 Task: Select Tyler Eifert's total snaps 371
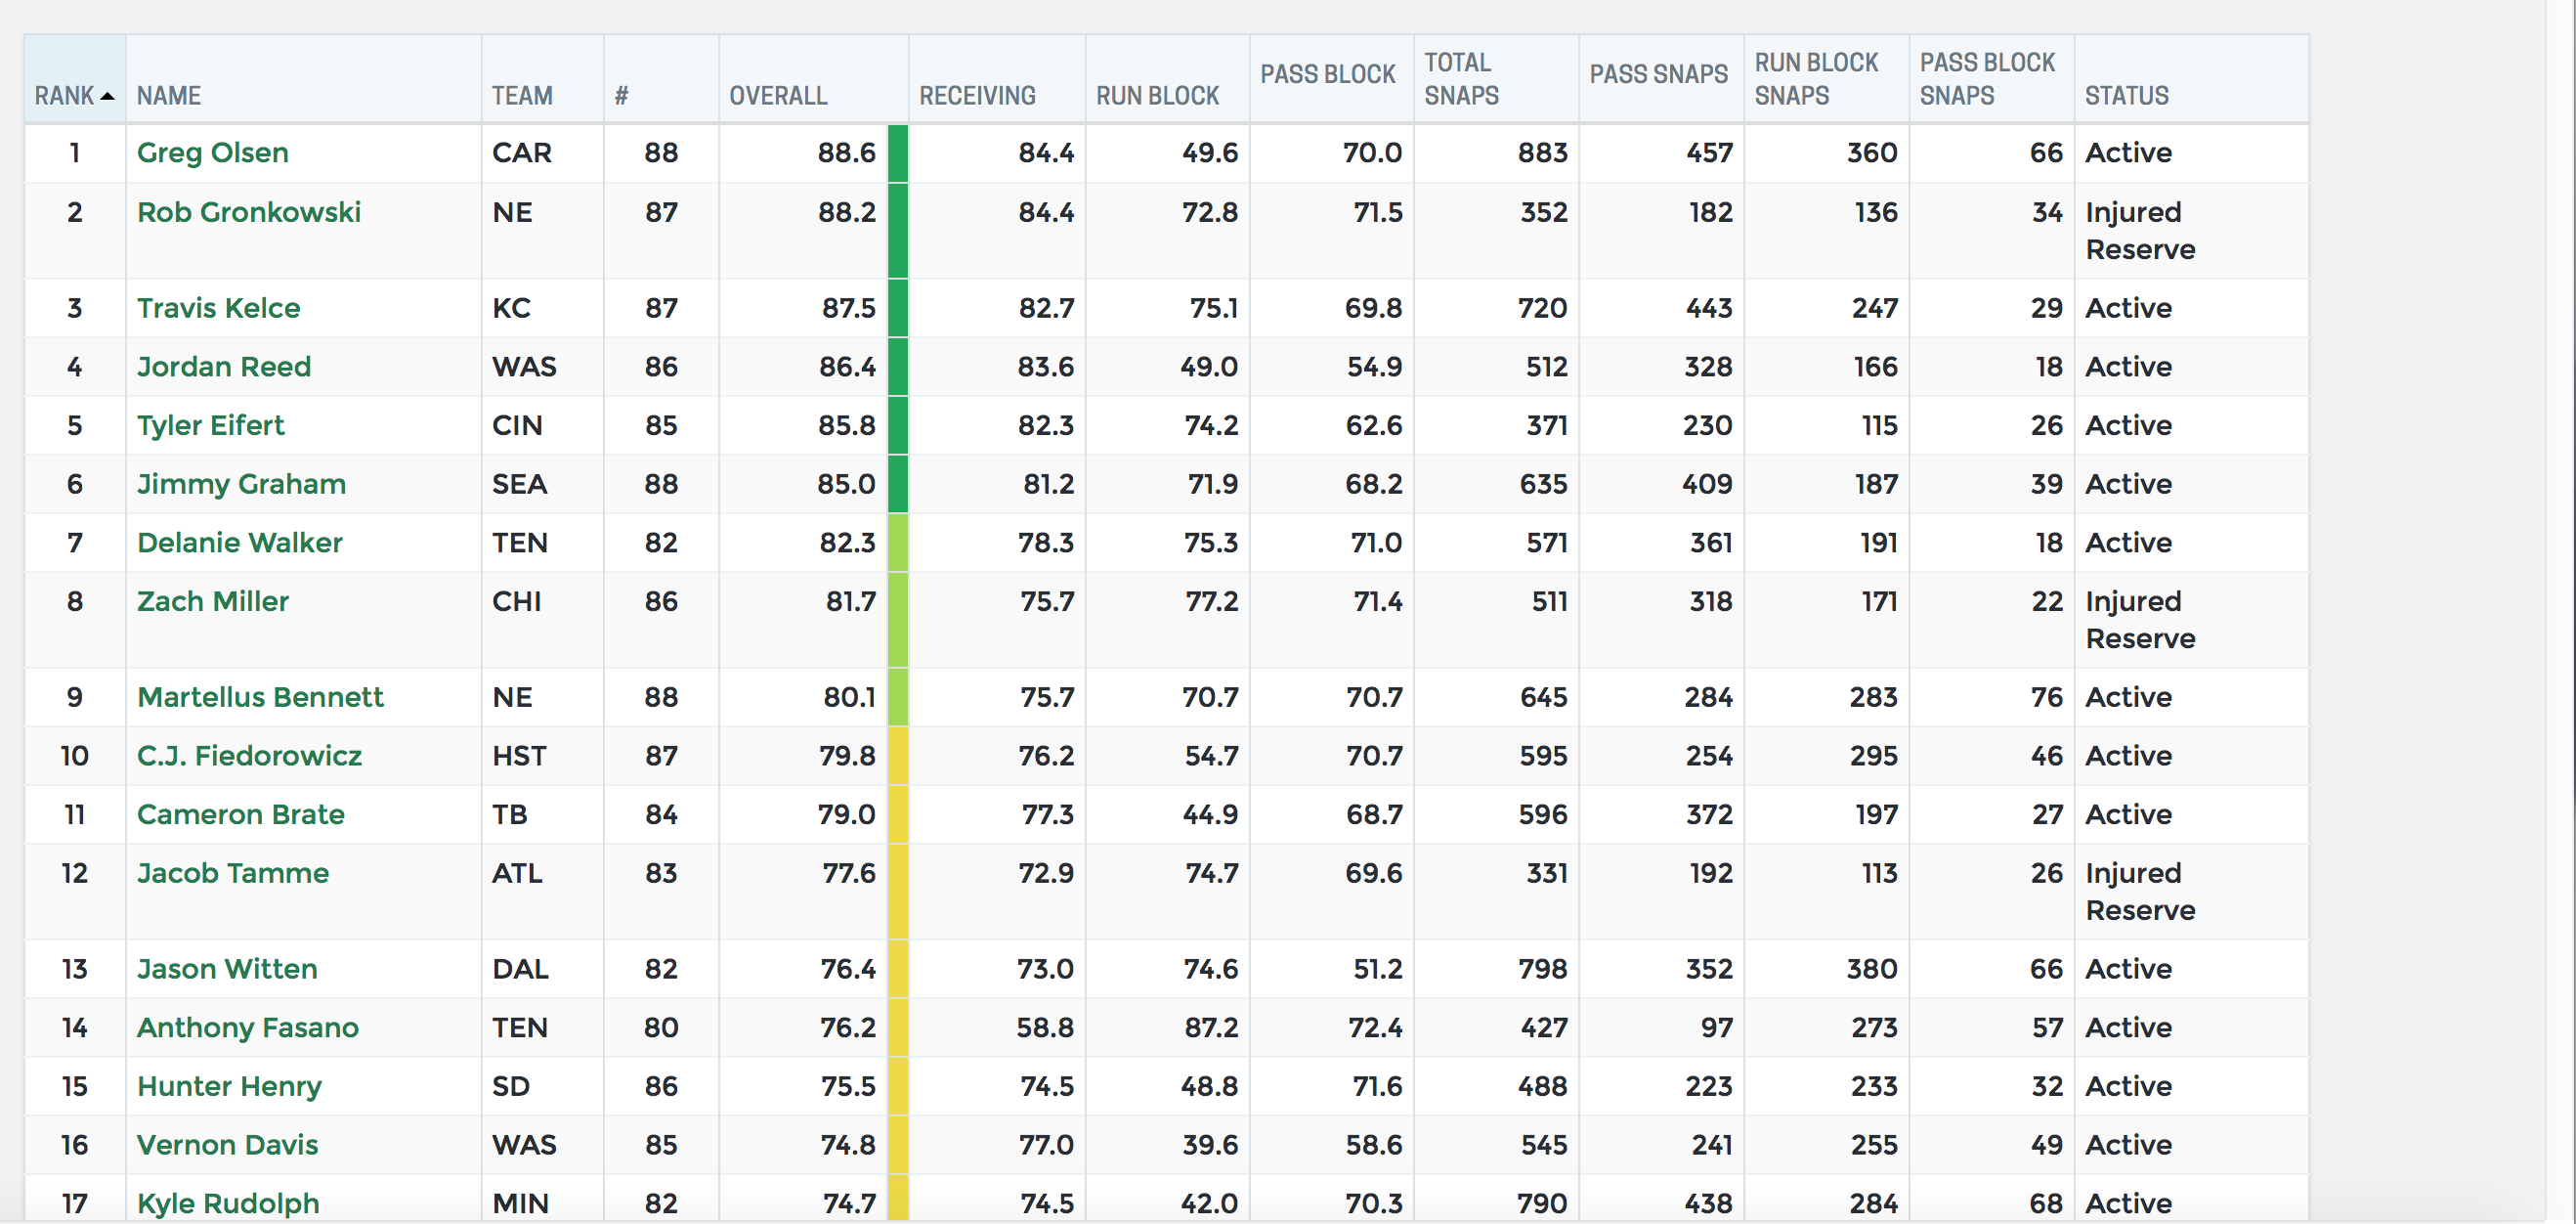pos(1546,426)
